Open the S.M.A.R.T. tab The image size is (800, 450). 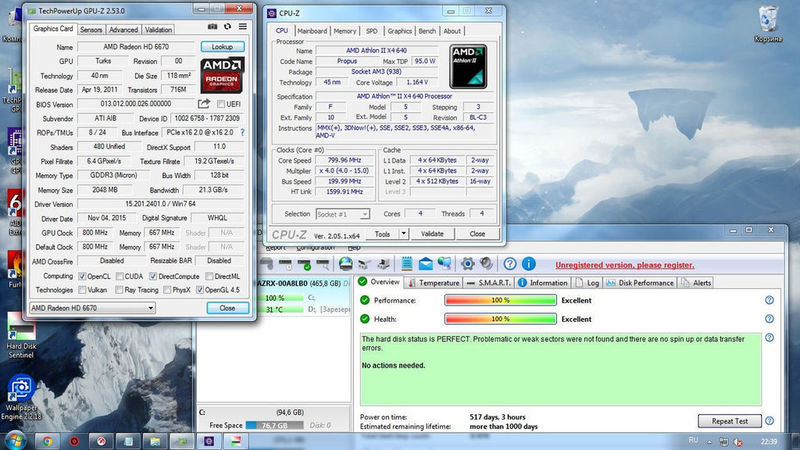coord(489,283)
